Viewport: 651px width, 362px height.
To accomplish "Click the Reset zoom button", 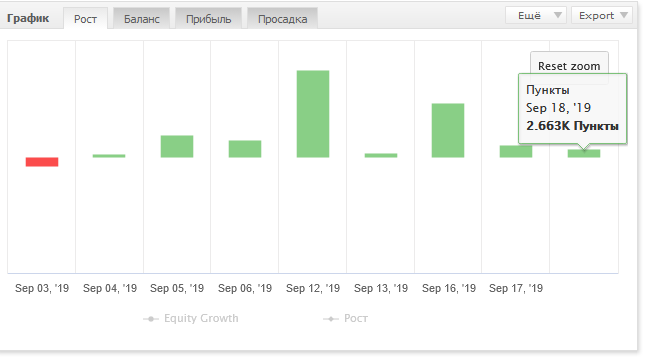I will [x=569, y=66].
